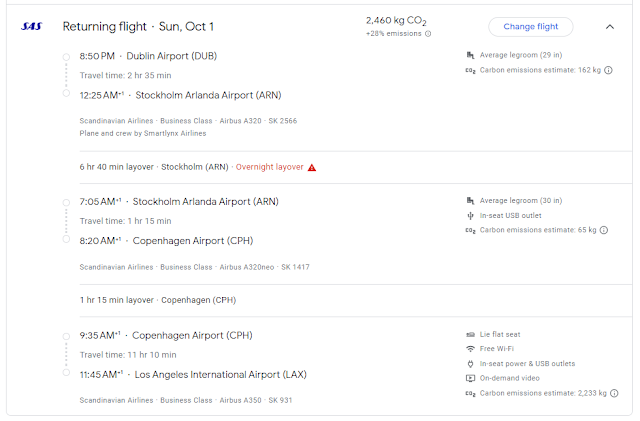Screen dimensions: 640x421
Task: Click Los Angeles International Airport (LAX) text
Action: 221,374
